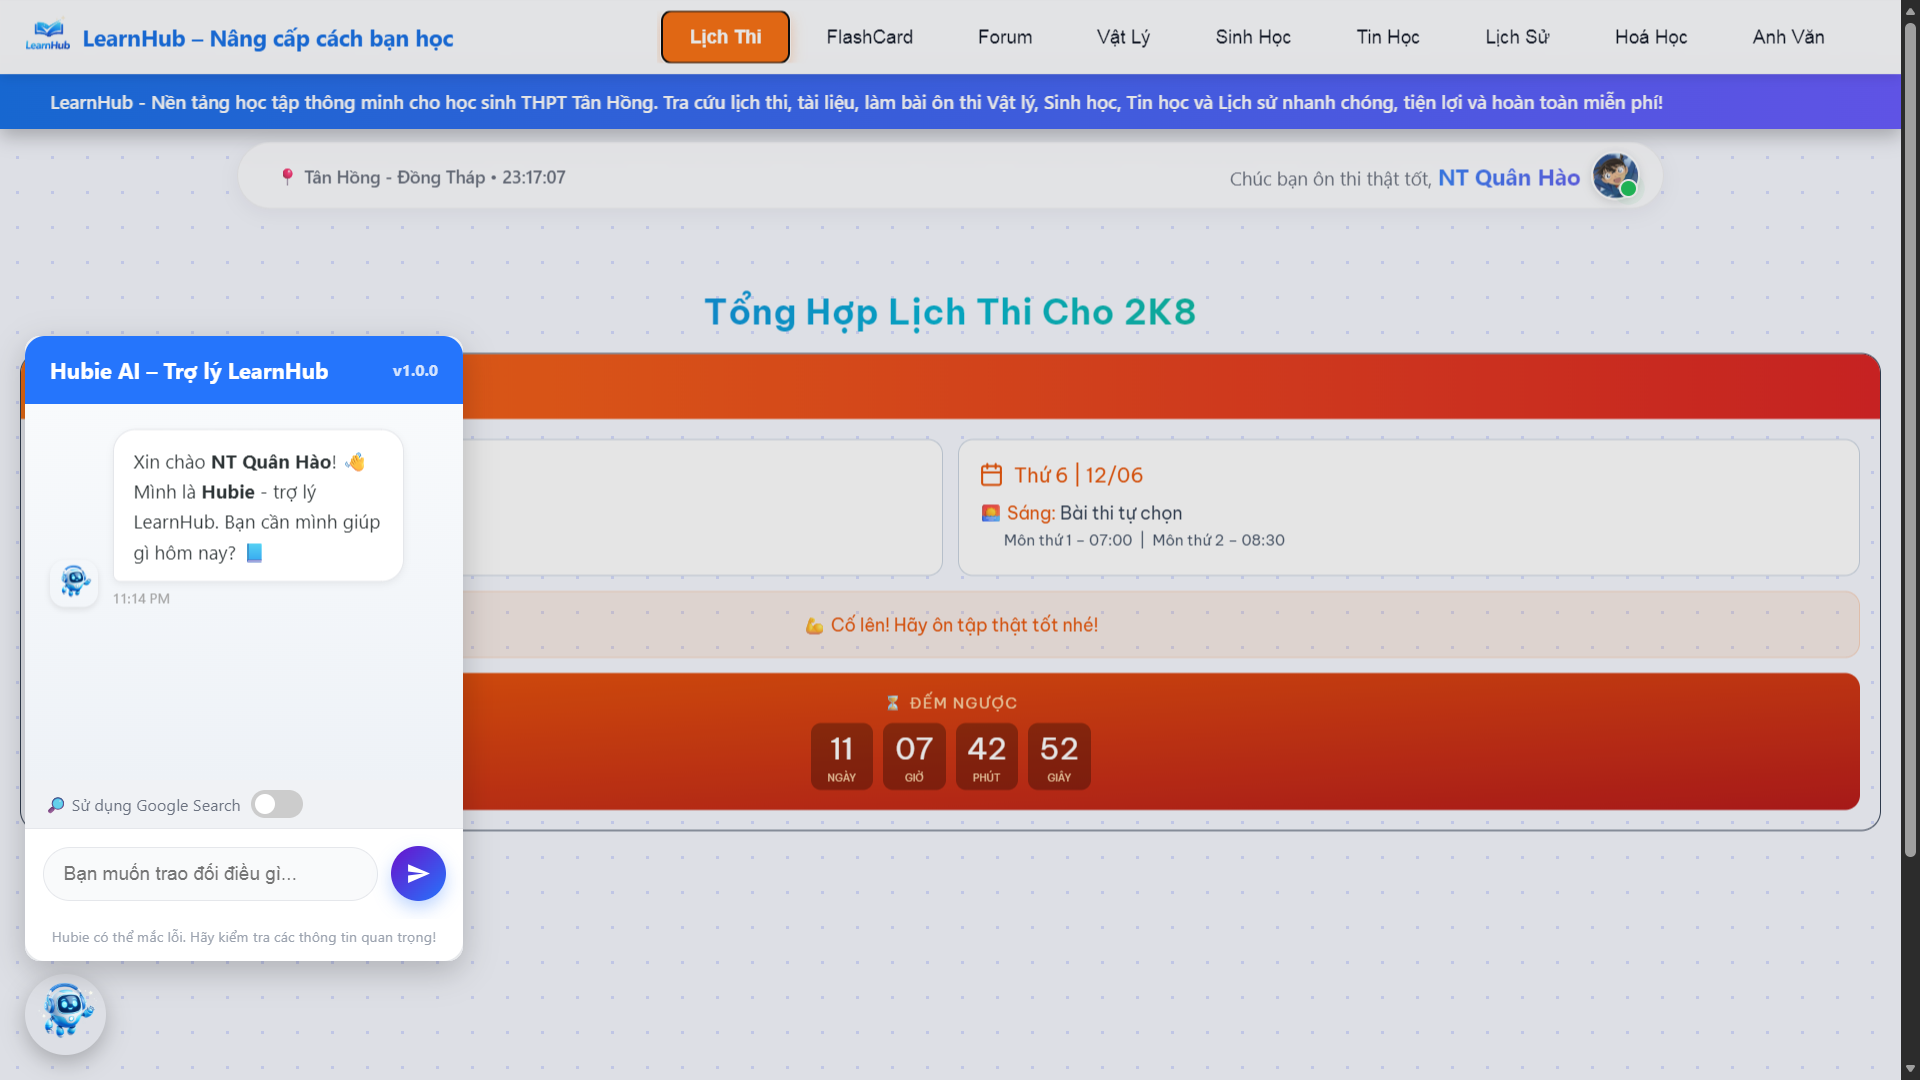Click the Hubie bot avatar in the chat
The width and height of the screenshot is (1920, 1080).
click(x=74, y=582)
